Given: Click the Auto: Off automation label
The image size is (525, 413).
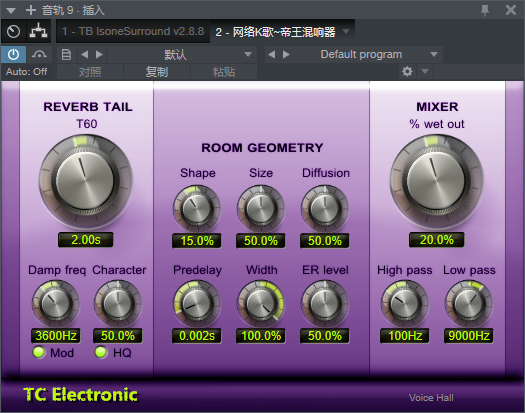Looking at the screenshot, I should coord(26,71).
